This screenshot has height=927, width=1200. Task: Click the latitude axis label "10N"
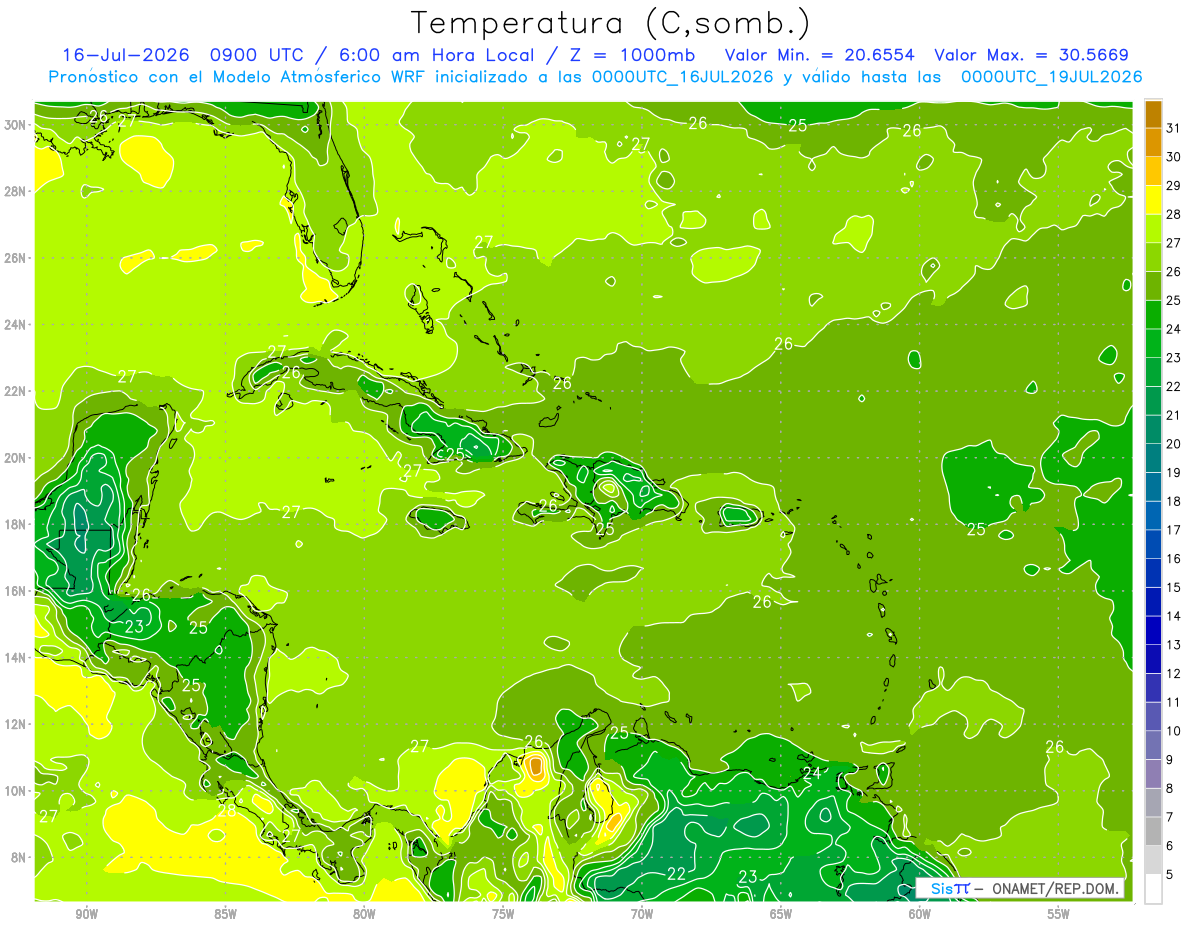coord(17,791)
